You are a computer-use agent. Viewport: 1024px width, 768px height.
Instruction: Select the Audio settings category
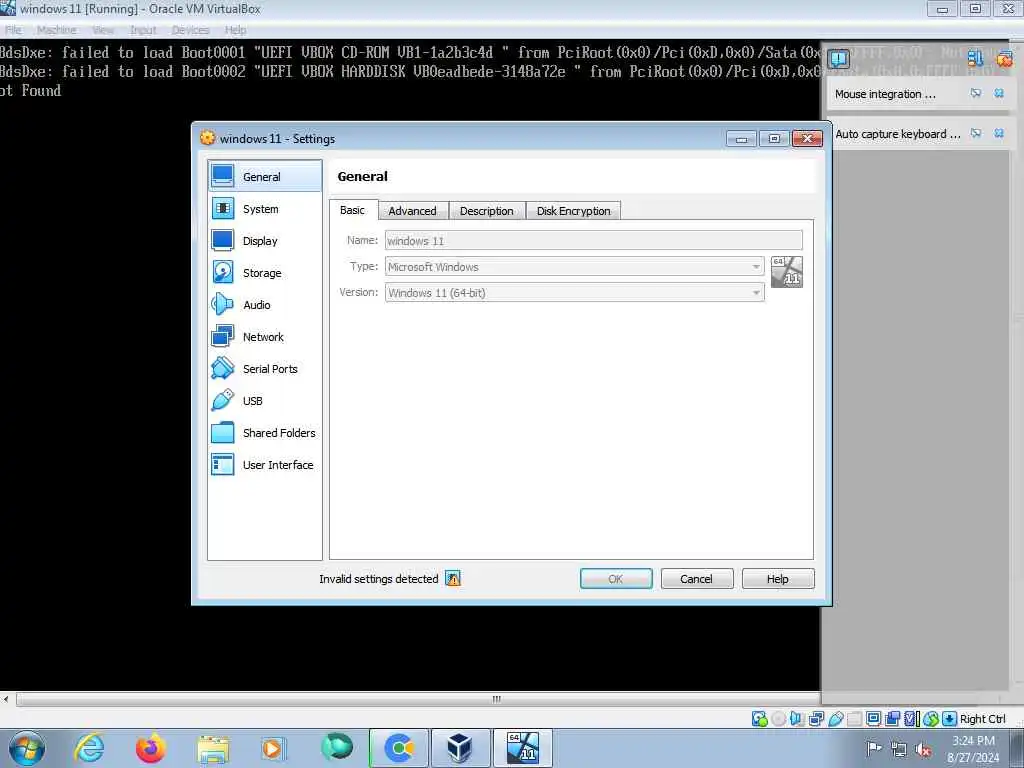pos(264,305)
